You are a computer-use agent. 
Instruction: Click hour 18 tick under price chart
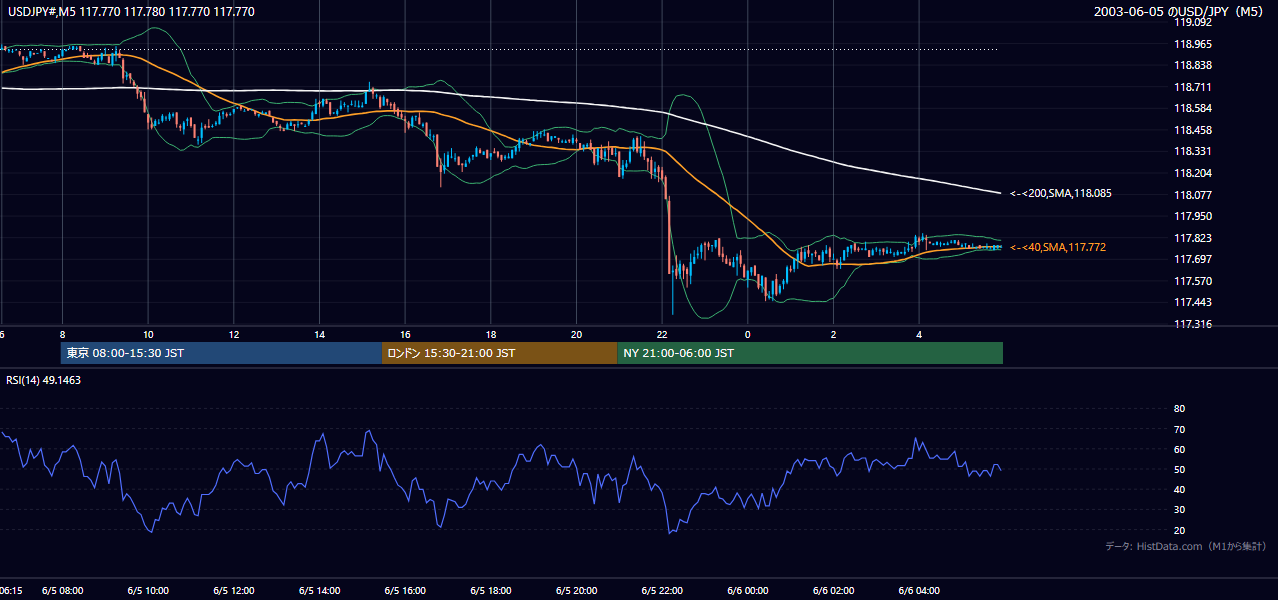[491, 334]
